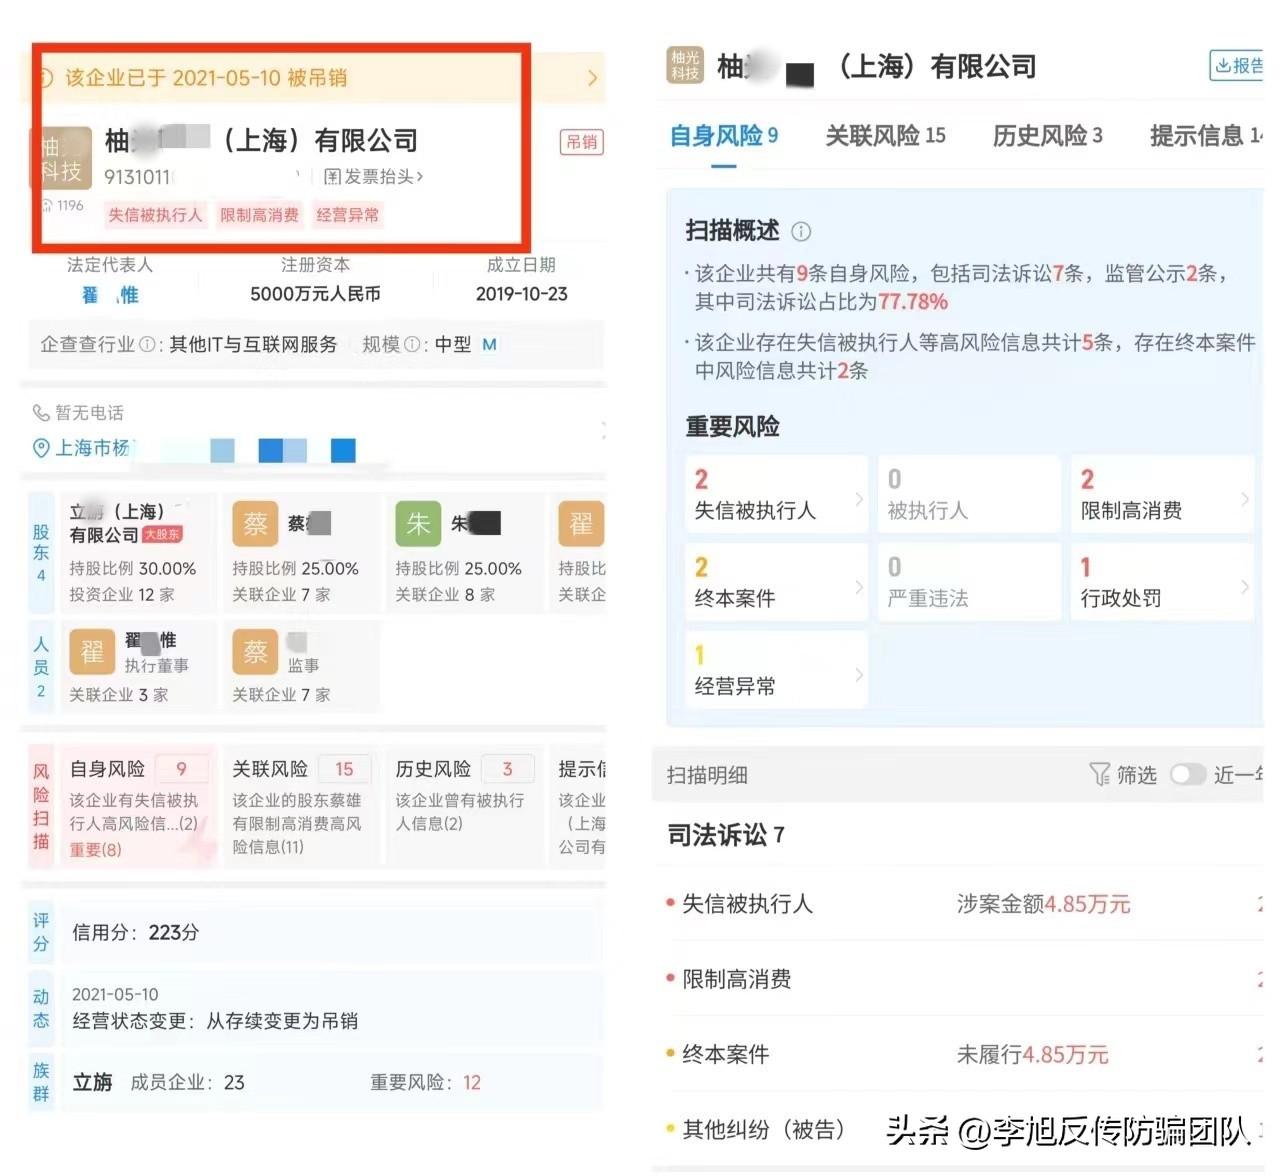This screenshot has width=1280, height=1176.
Task: Click the info icon after 规模
Action: point(412,345)
